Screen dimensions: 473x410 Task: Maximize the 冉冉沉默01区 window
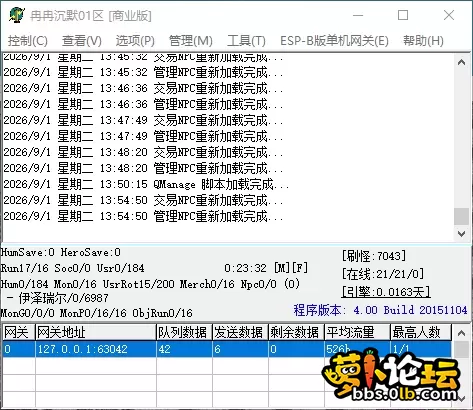pos(403,15)
